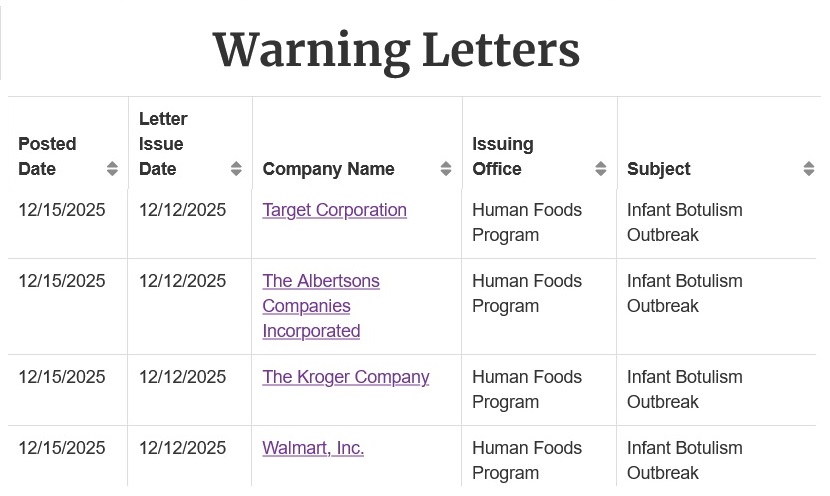Click the Issuing Office sort arrows icon
Screen dimensions: 830x496
point(601,169)
